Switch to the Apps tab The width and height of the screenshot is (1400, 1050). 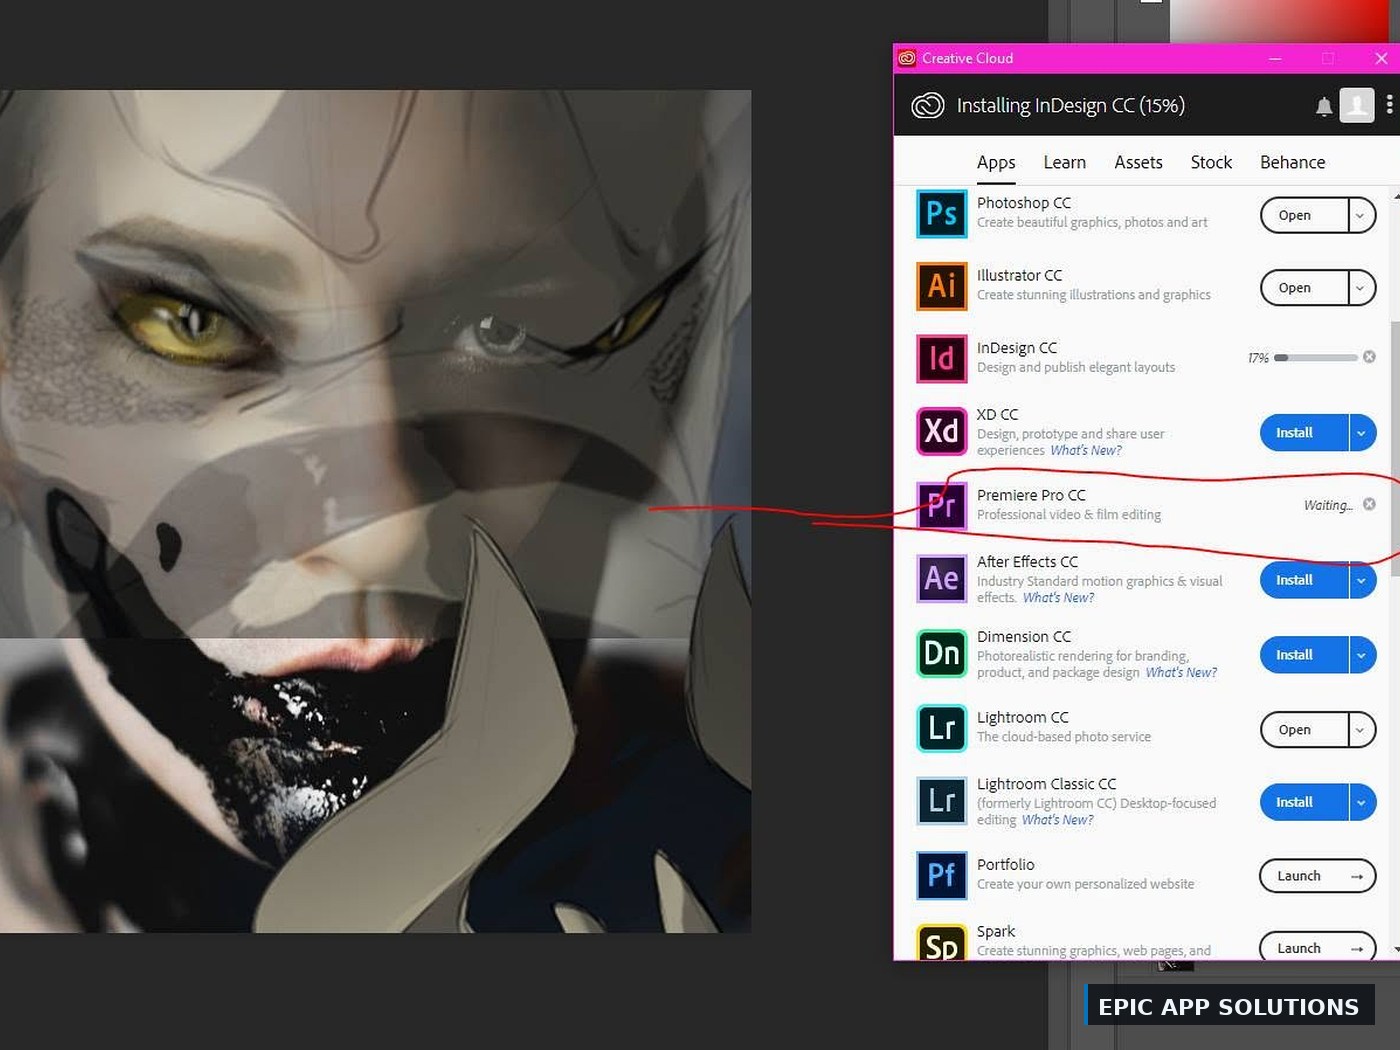coord(996,162)
